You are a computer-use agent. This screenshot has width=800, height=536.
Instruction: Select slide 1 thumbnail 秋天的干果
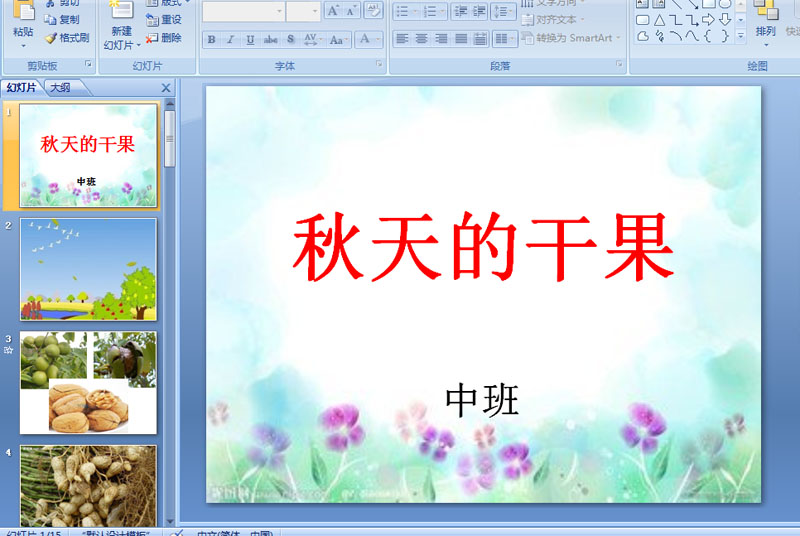(x=88, y=155)
